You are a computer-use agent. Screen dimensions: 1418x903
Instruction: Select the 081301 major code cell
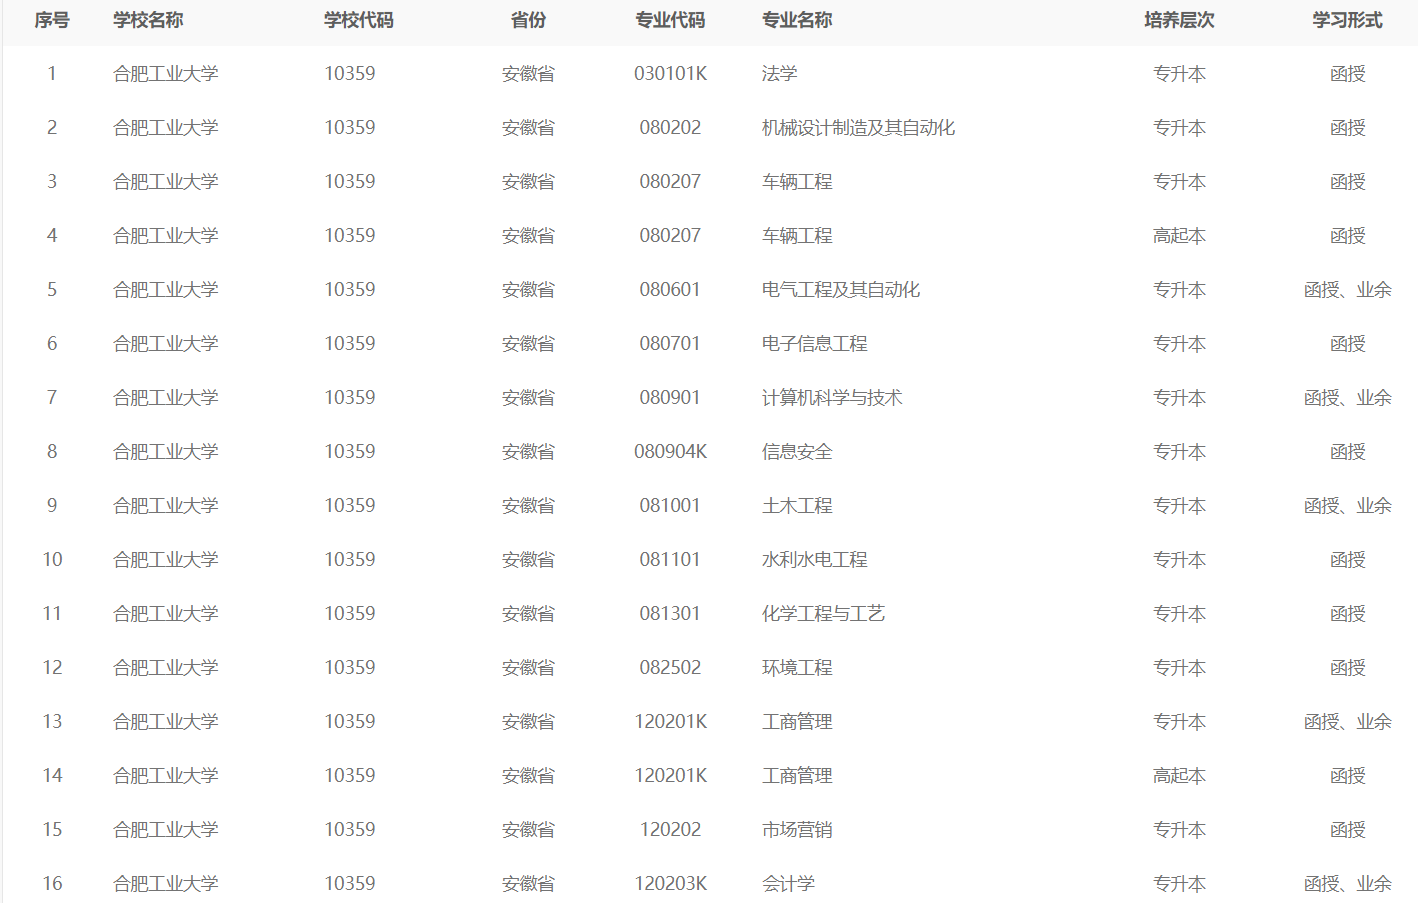670,614
